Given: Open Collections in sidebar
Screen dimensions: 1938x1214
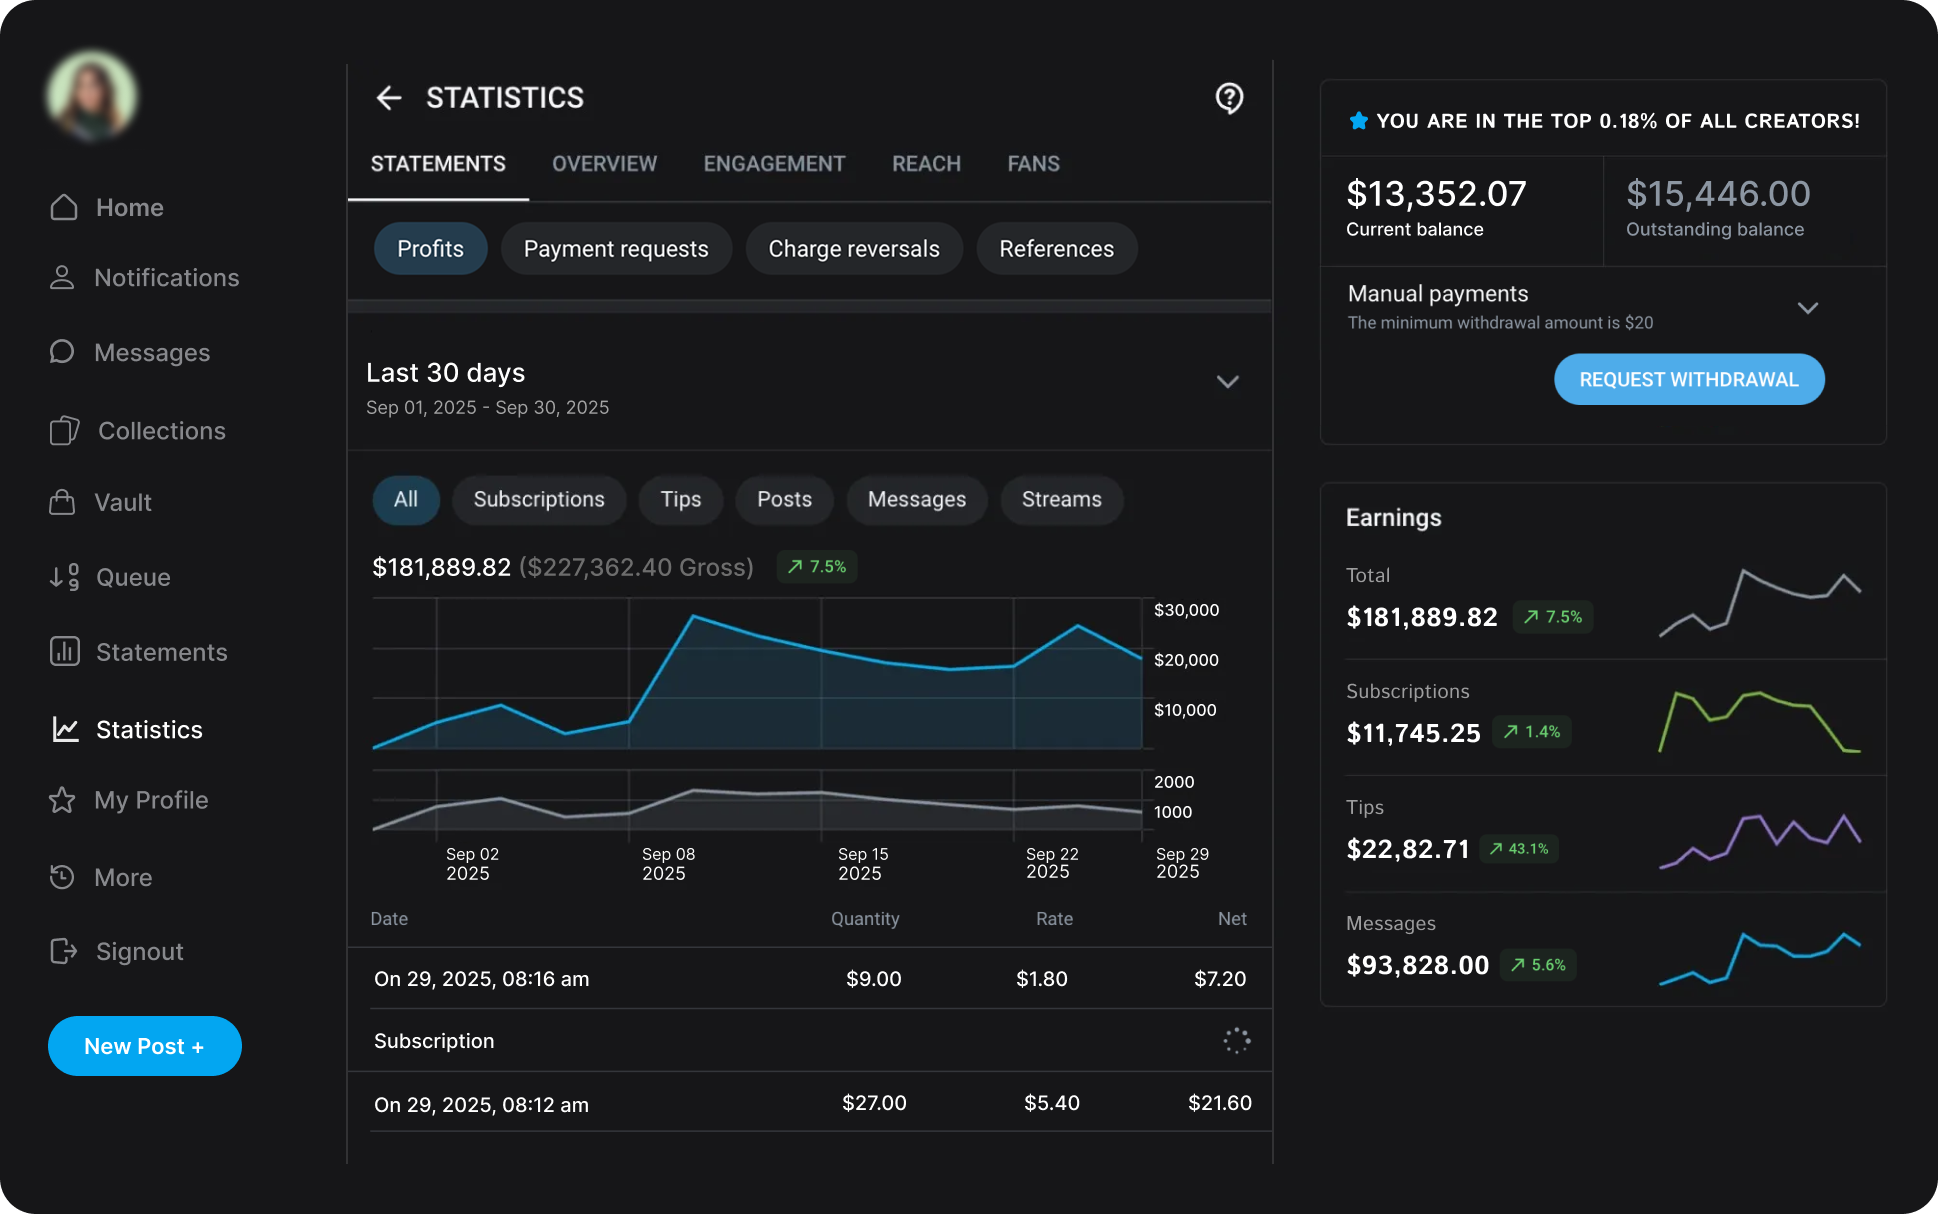Looking at the screenshot, I should pyautogui.click(x=161, y=431).
